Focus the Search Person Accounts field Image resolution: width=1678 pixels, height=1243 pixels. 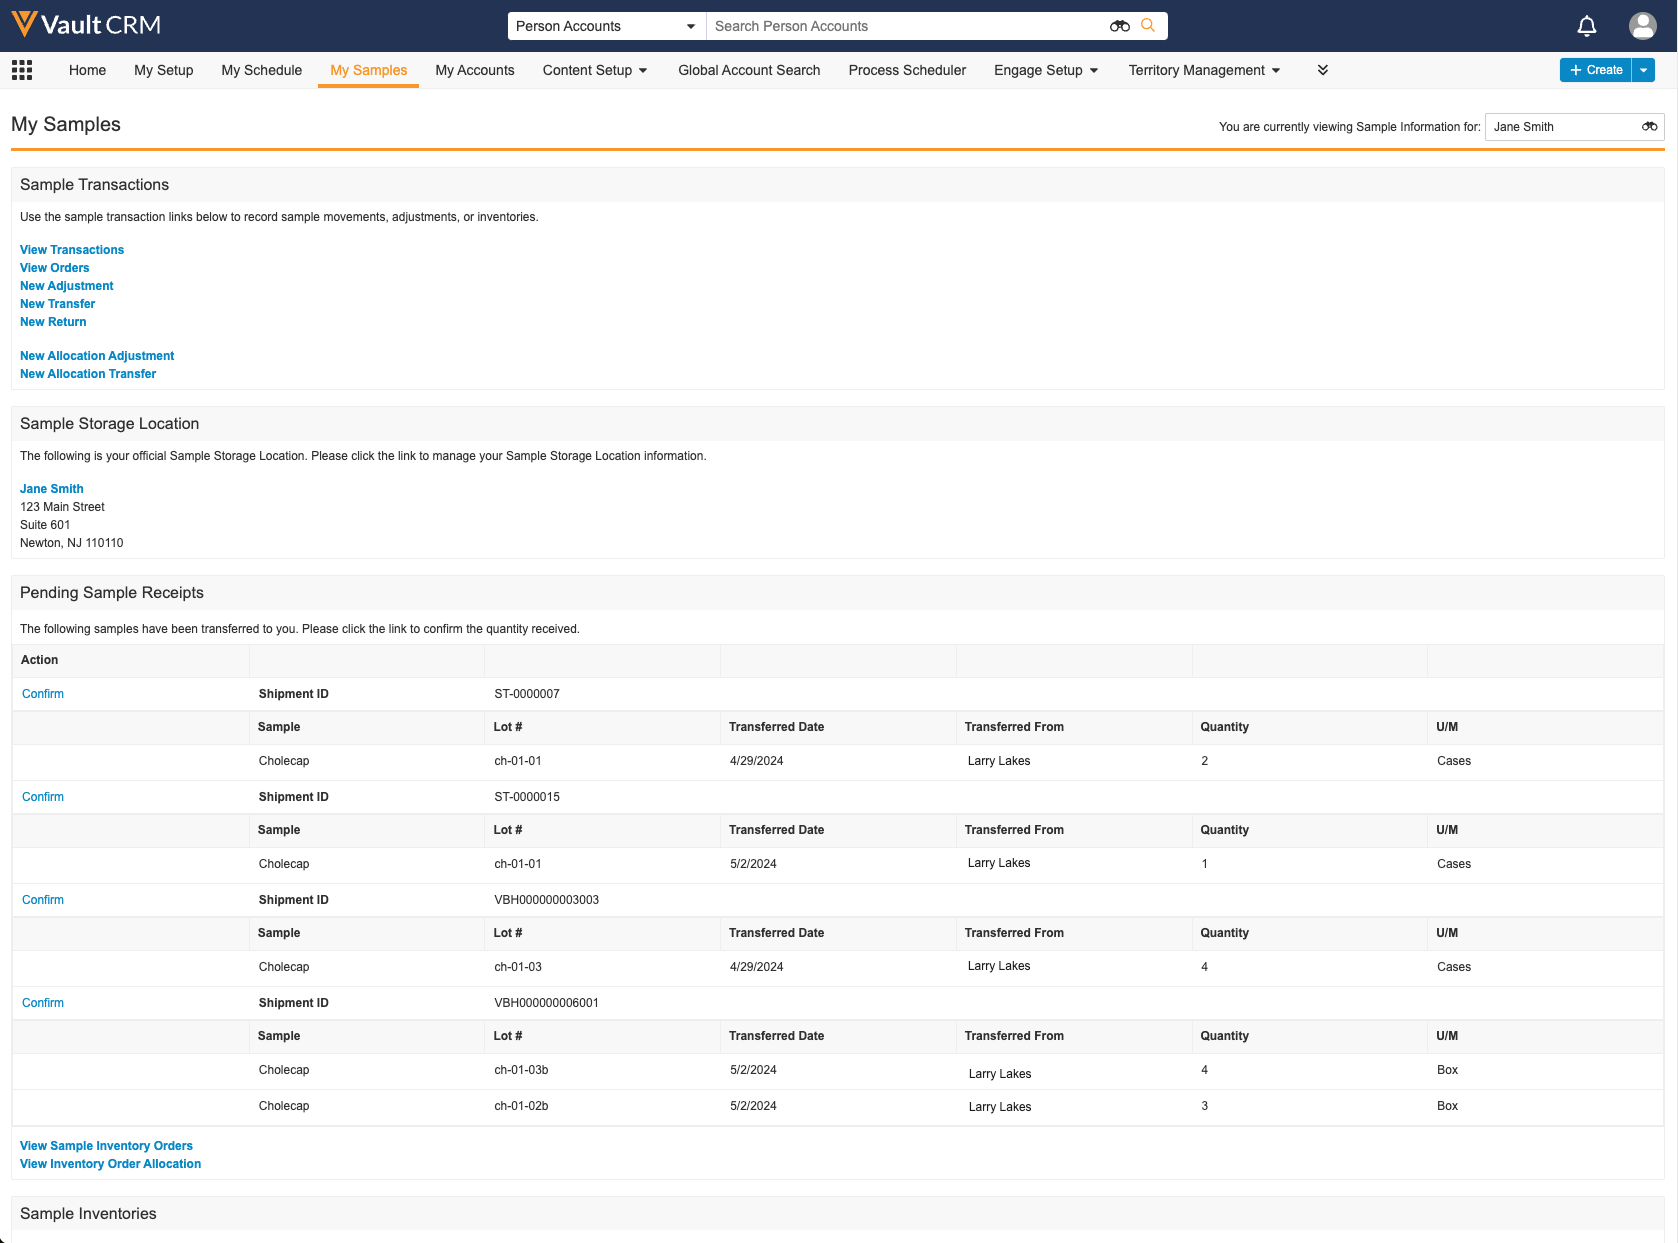pos(905,26)
